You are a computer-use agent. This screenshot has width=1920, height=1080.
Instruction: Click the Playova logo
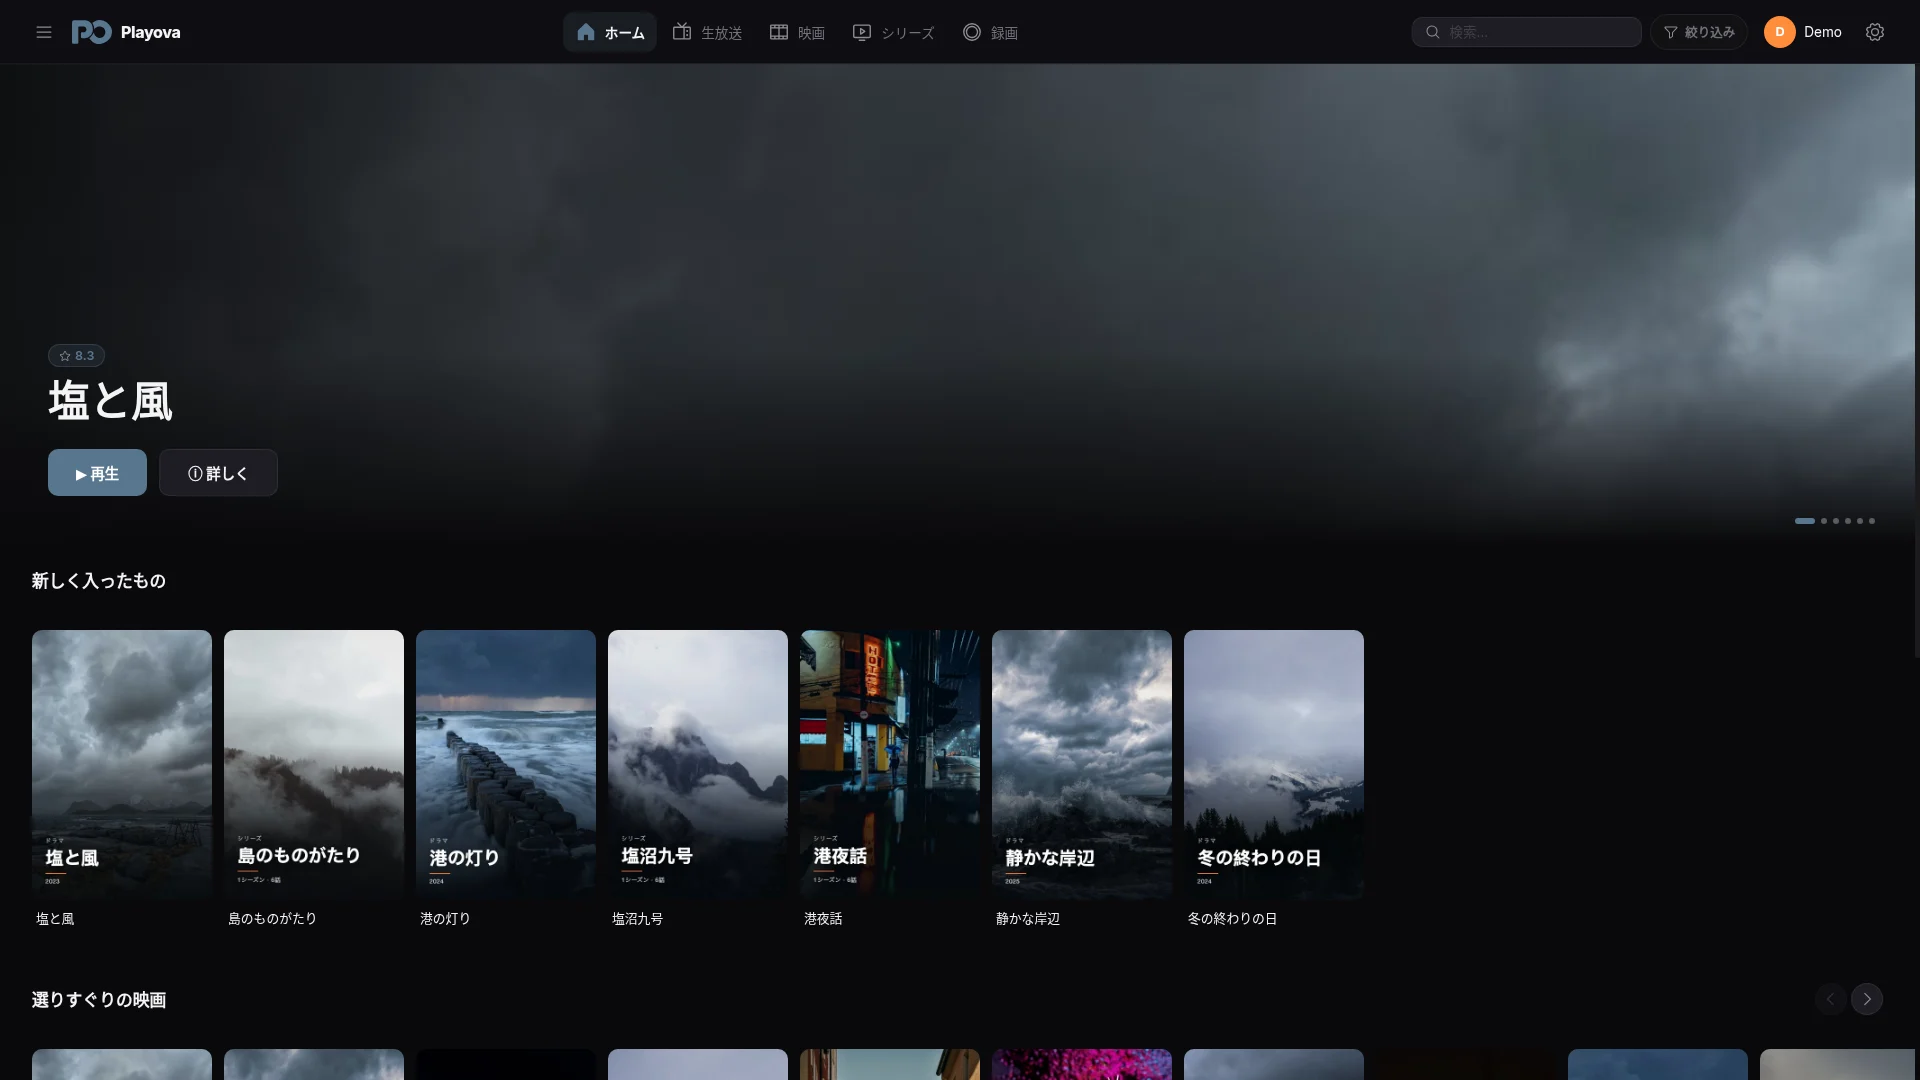click(126, 32)
